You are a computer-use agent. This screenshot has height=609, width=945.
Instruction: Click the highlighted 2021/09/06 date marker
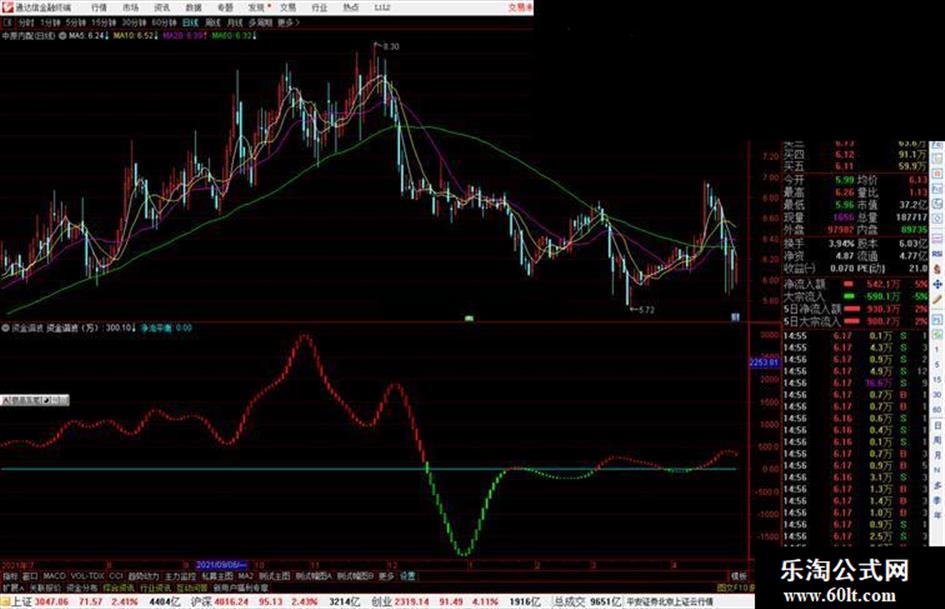(x=221, y=566)
